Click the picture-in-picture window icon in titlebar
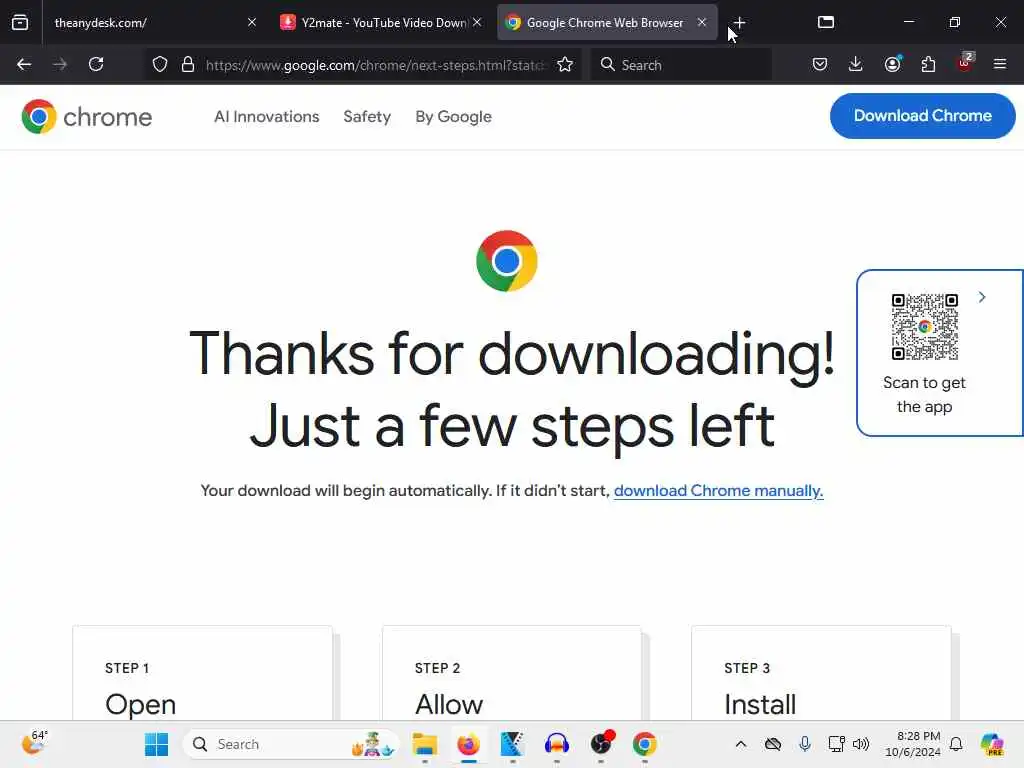1024x768 pixels. tap(826, 22)
